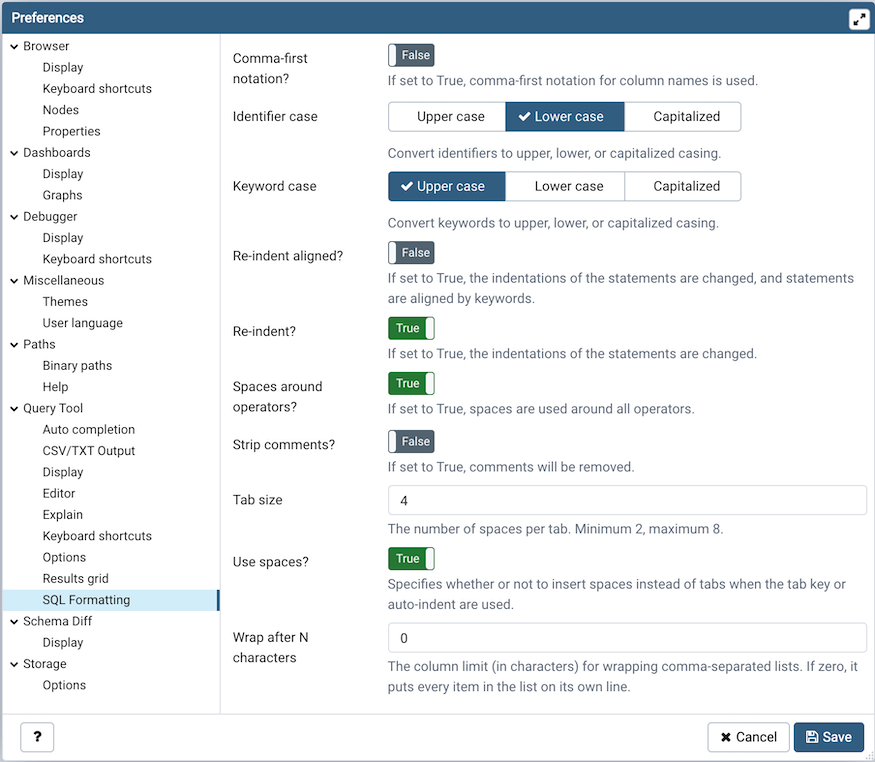Turn off the Re-indent switch

point(411,328)
